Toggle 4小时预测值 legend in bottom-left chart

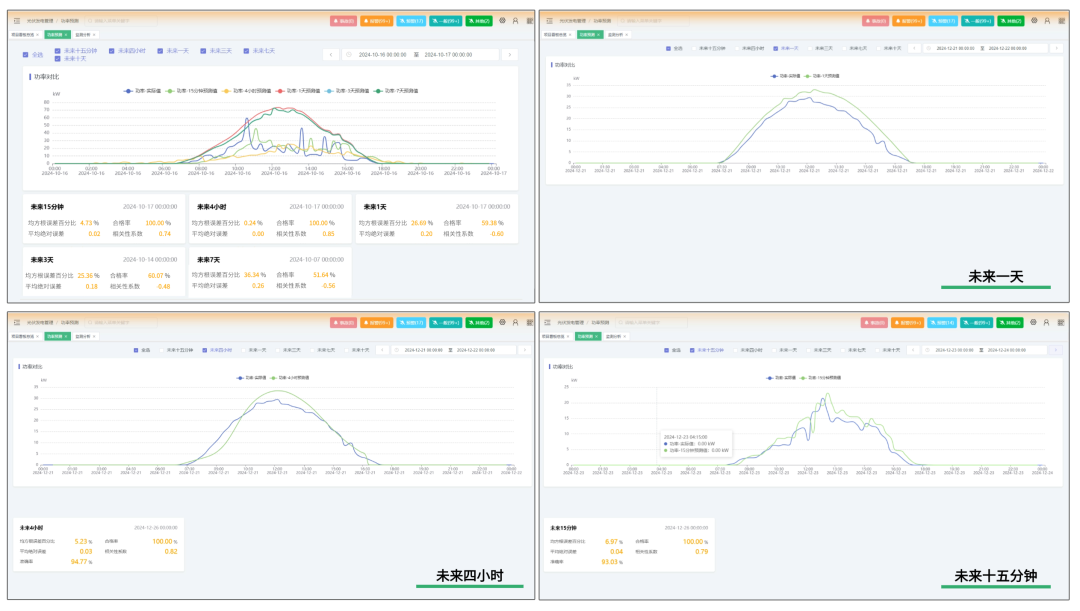pyautogui.click(x=290, y=377)
